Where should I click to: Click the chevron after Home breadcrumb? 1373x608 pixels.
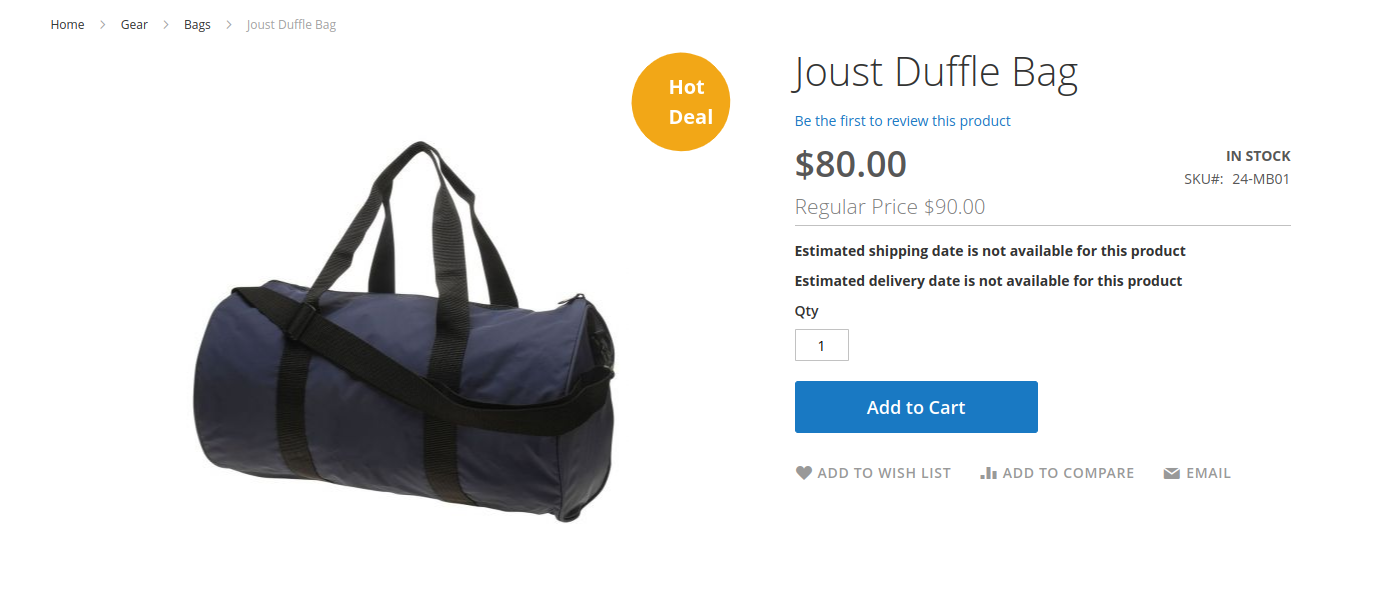[103, 25]
